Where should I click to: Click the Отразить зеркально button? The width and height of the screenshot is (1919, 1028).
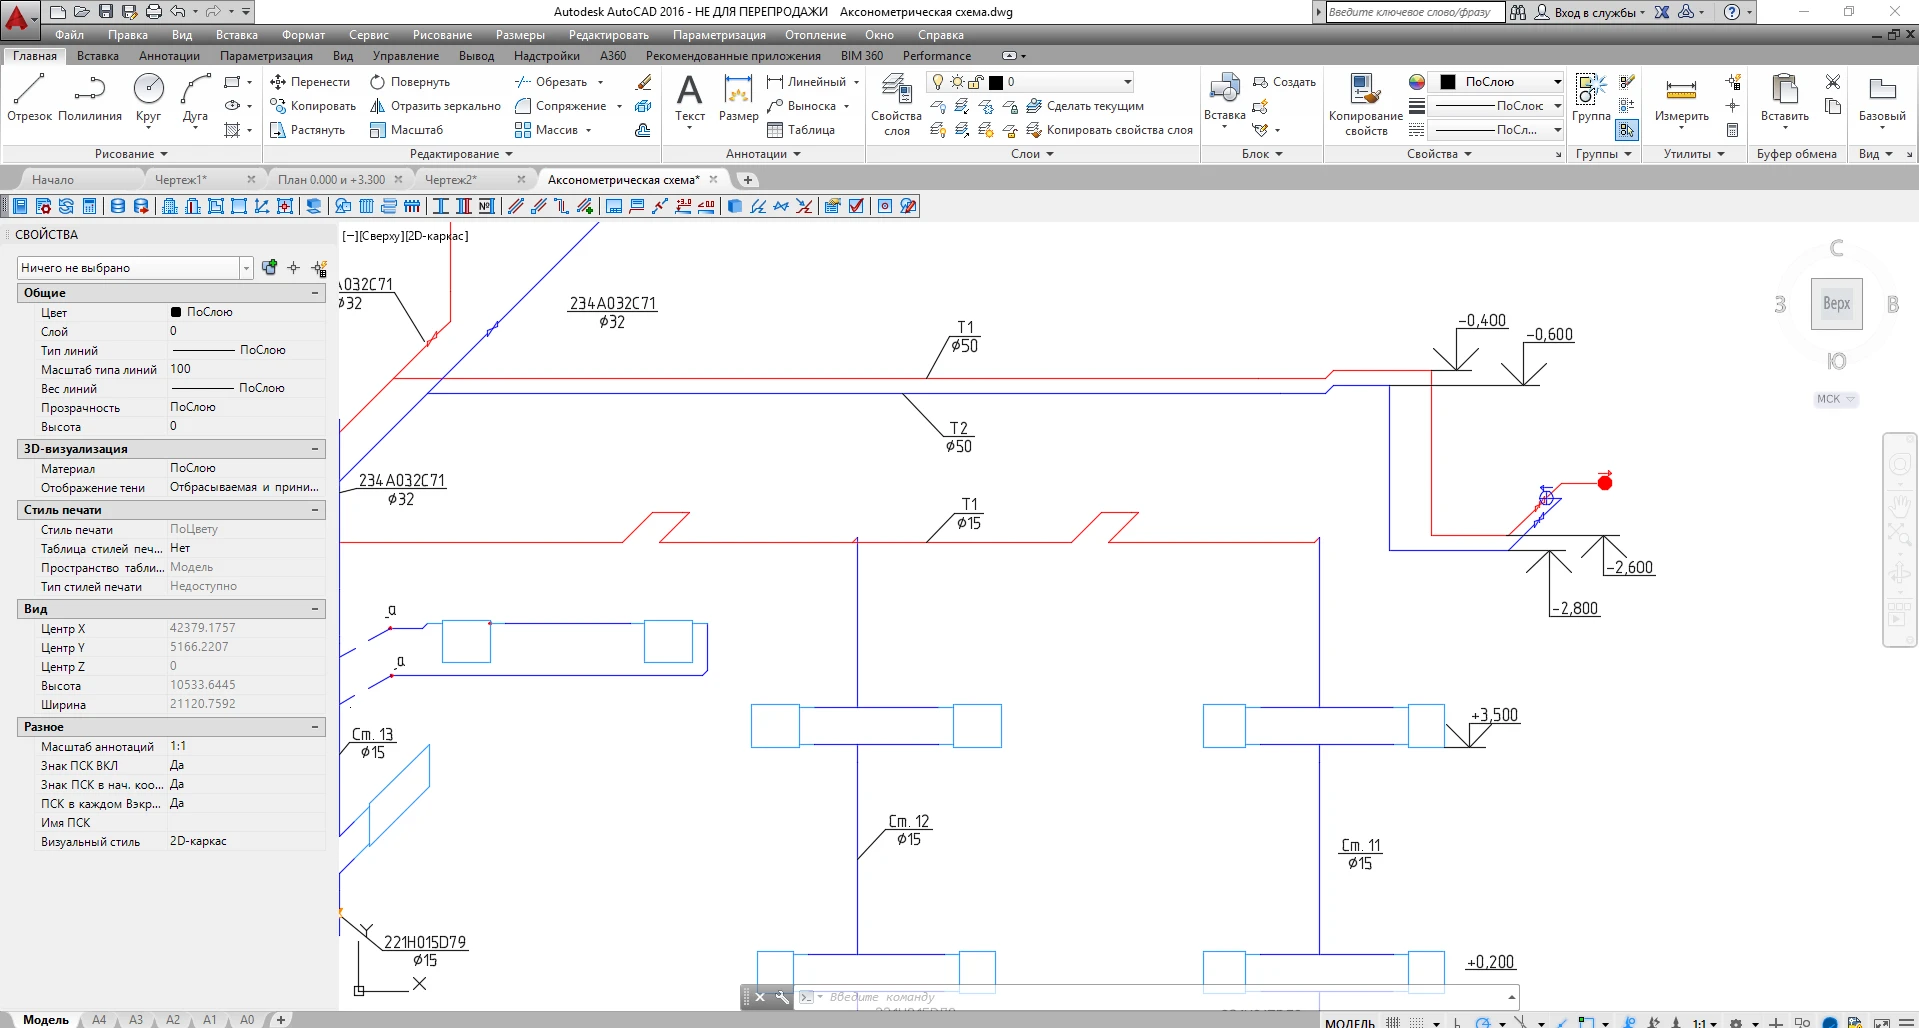click(435, 106)
